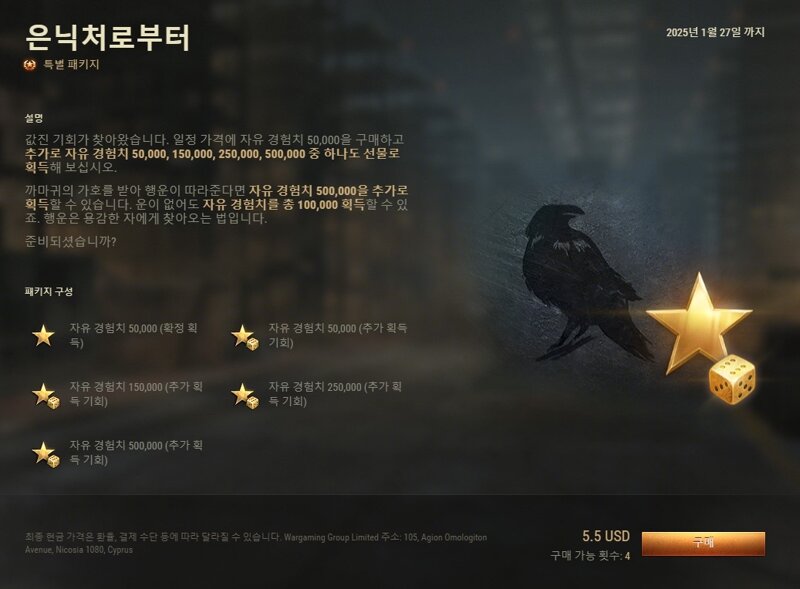Click the large golden dice artwork
Screen dimensions: 800x589
click(x=733, y=380)
